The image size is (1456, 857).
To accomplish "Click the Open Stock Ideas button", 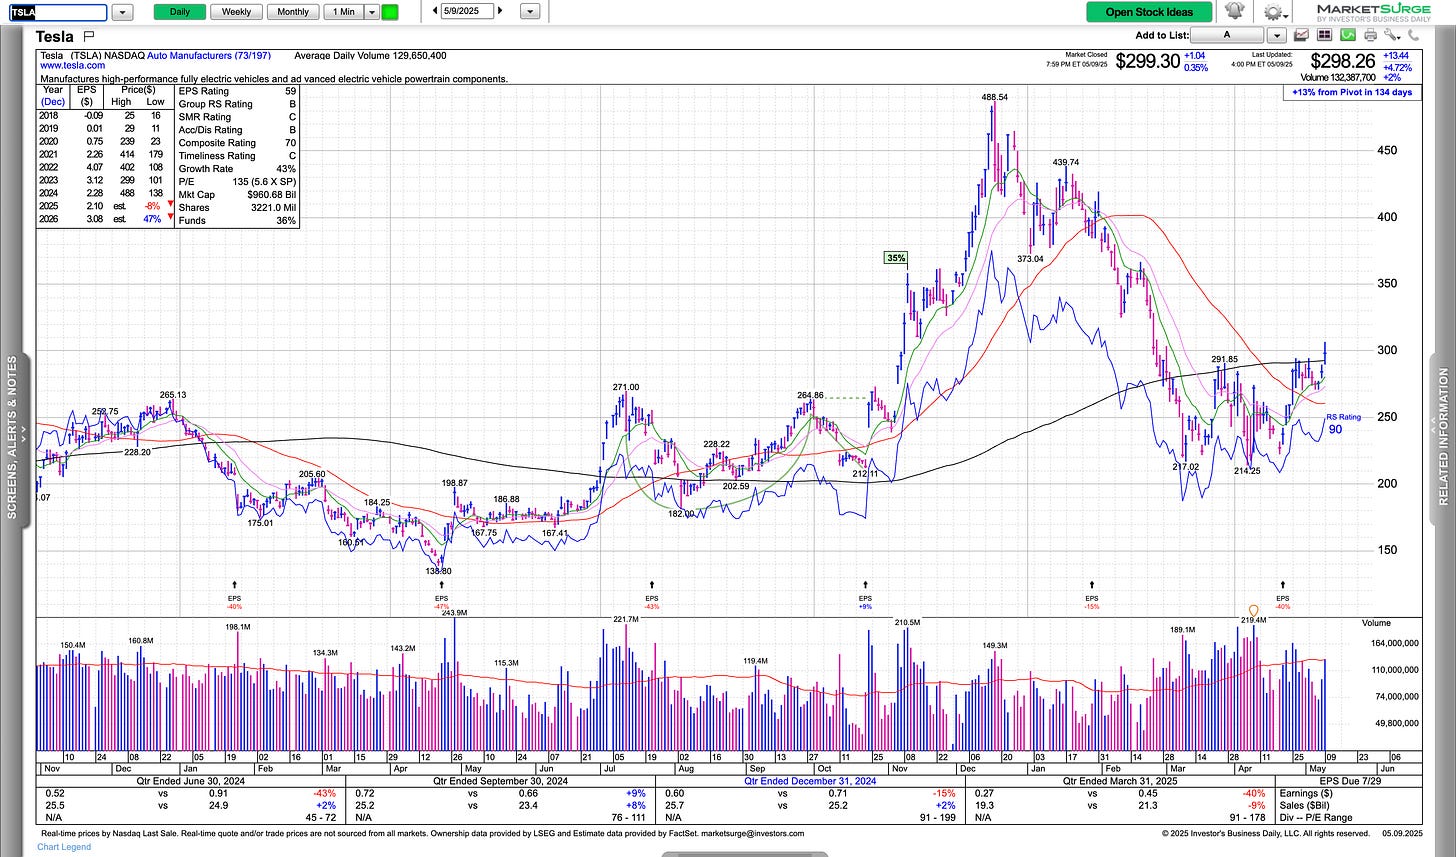I will tap(1149, 12).
